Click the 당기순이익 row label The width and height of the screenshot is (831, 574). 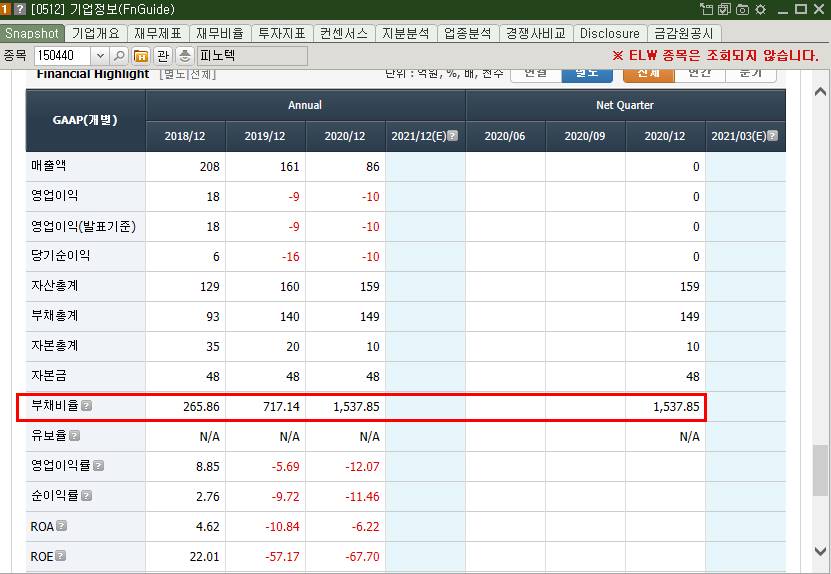pyautogui.click(x=60, y=256)
